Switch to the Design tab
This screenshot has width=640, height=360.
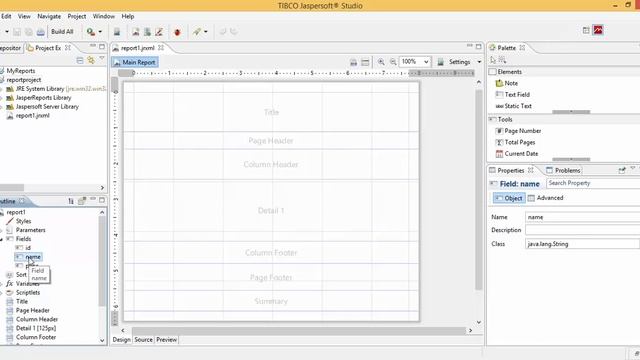tap(121, 340)
